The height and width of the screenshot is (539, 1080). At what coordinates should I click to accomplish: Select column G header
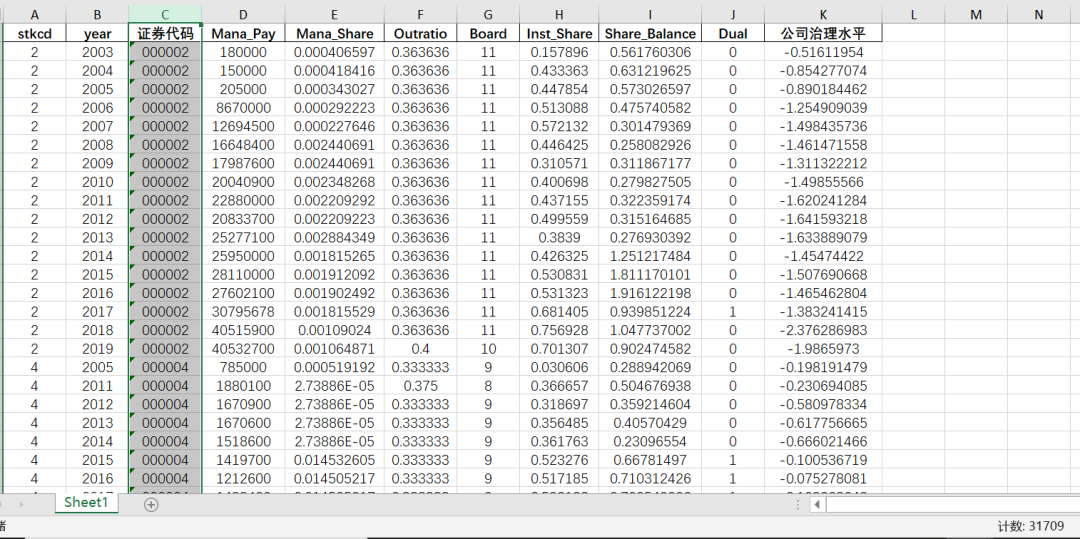[x=488, y=14]
